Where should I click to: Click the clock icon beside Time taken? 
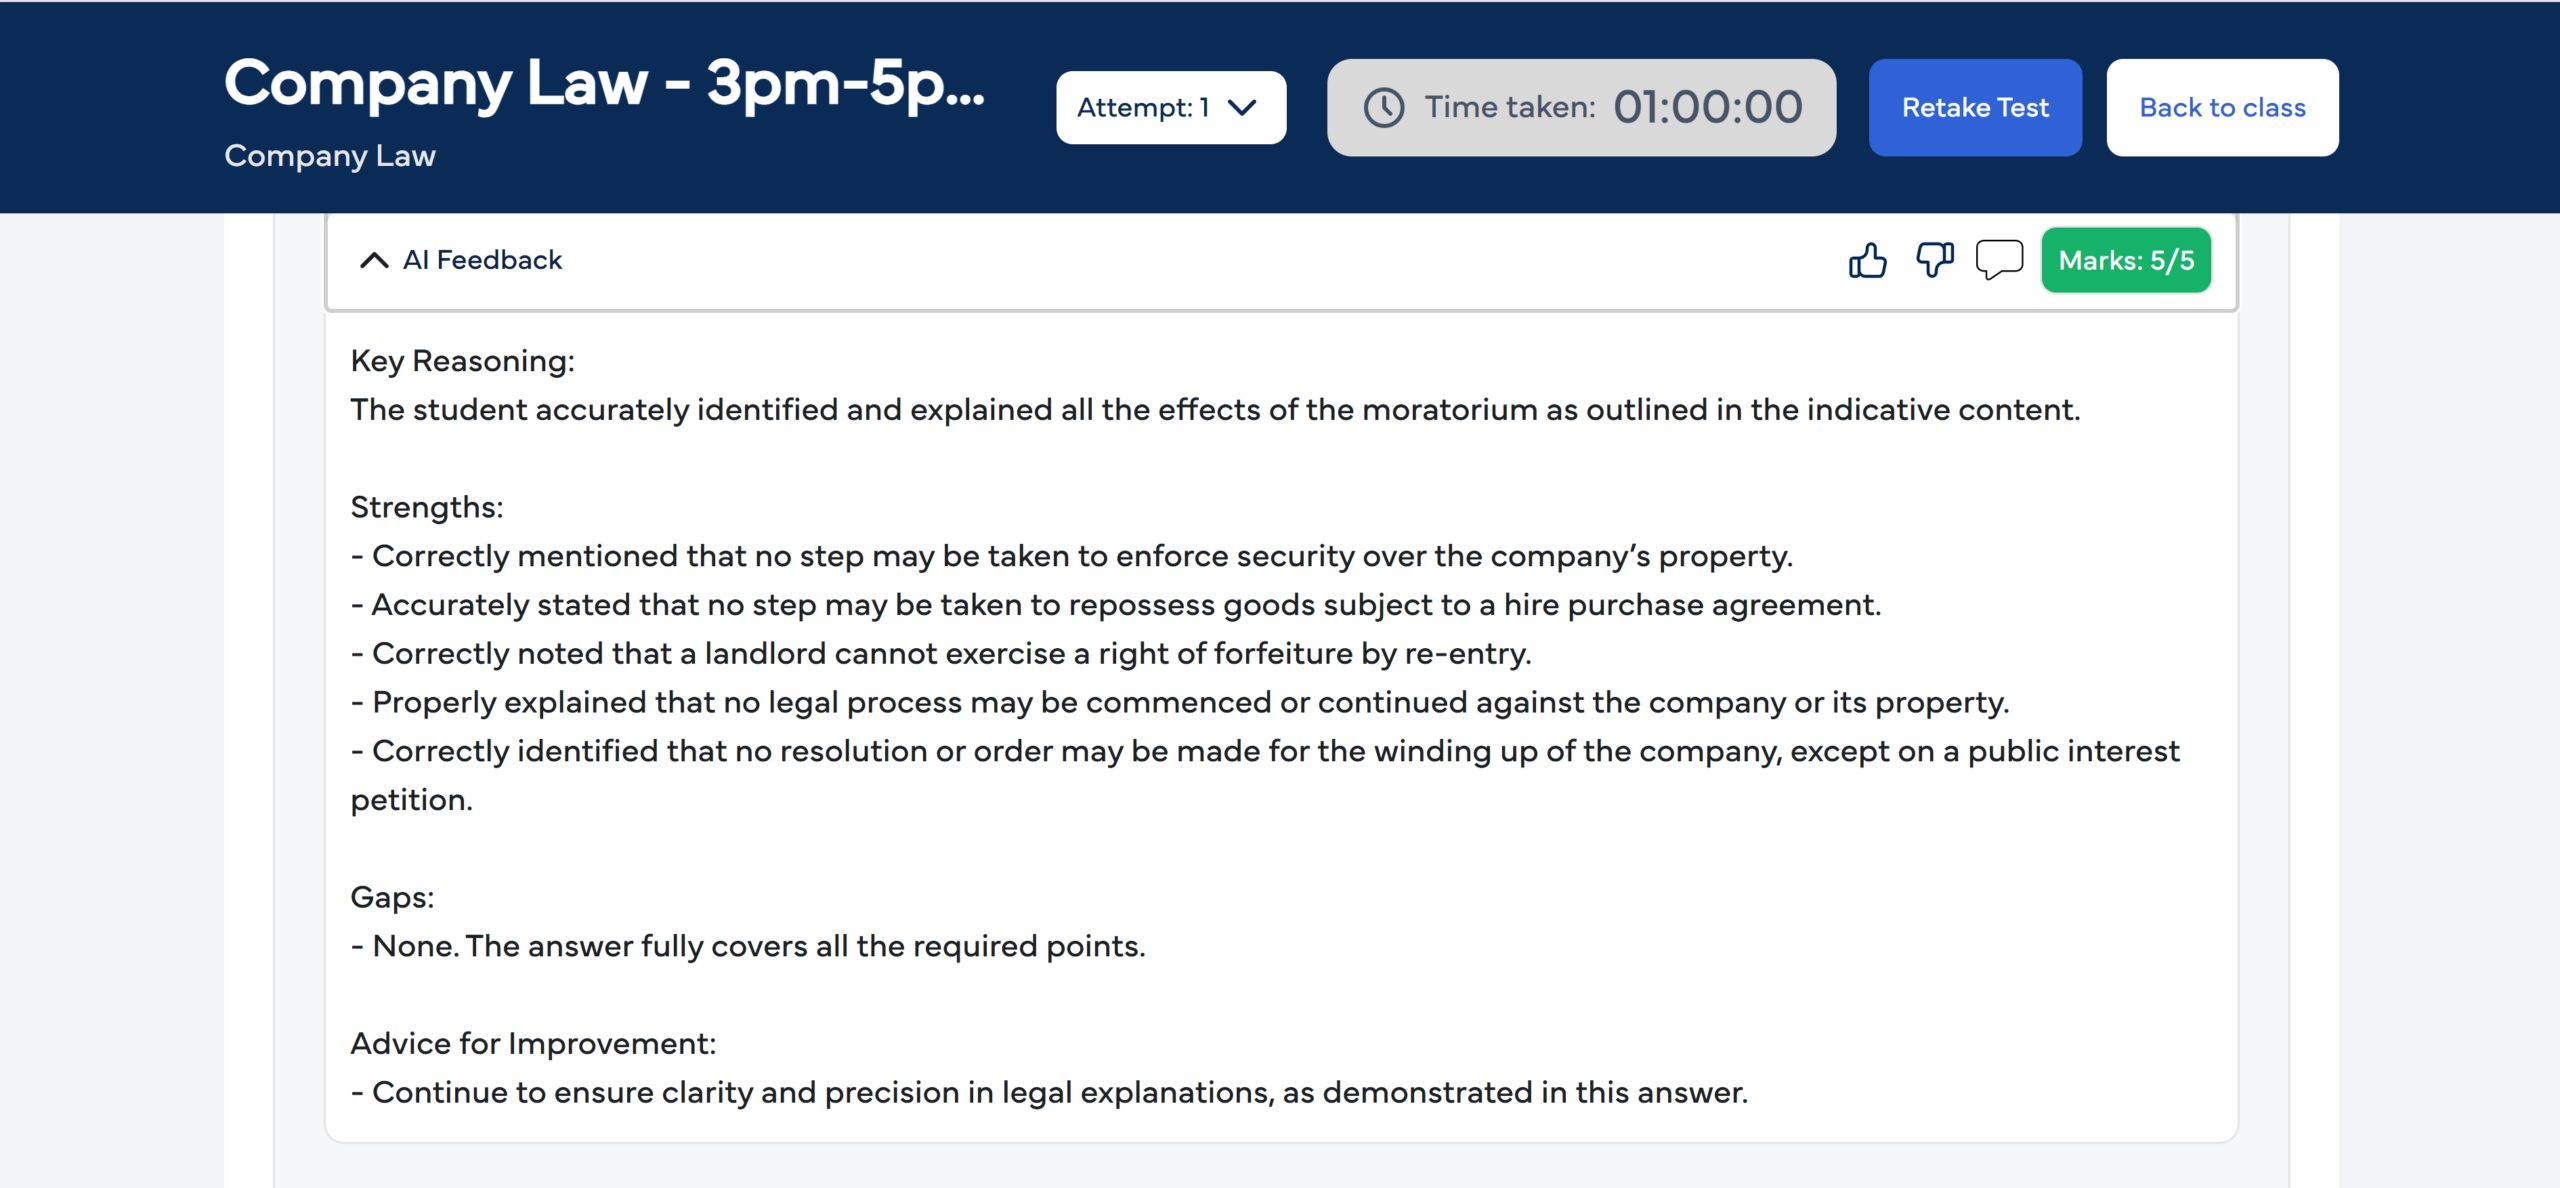click(x=1384, y=108)
